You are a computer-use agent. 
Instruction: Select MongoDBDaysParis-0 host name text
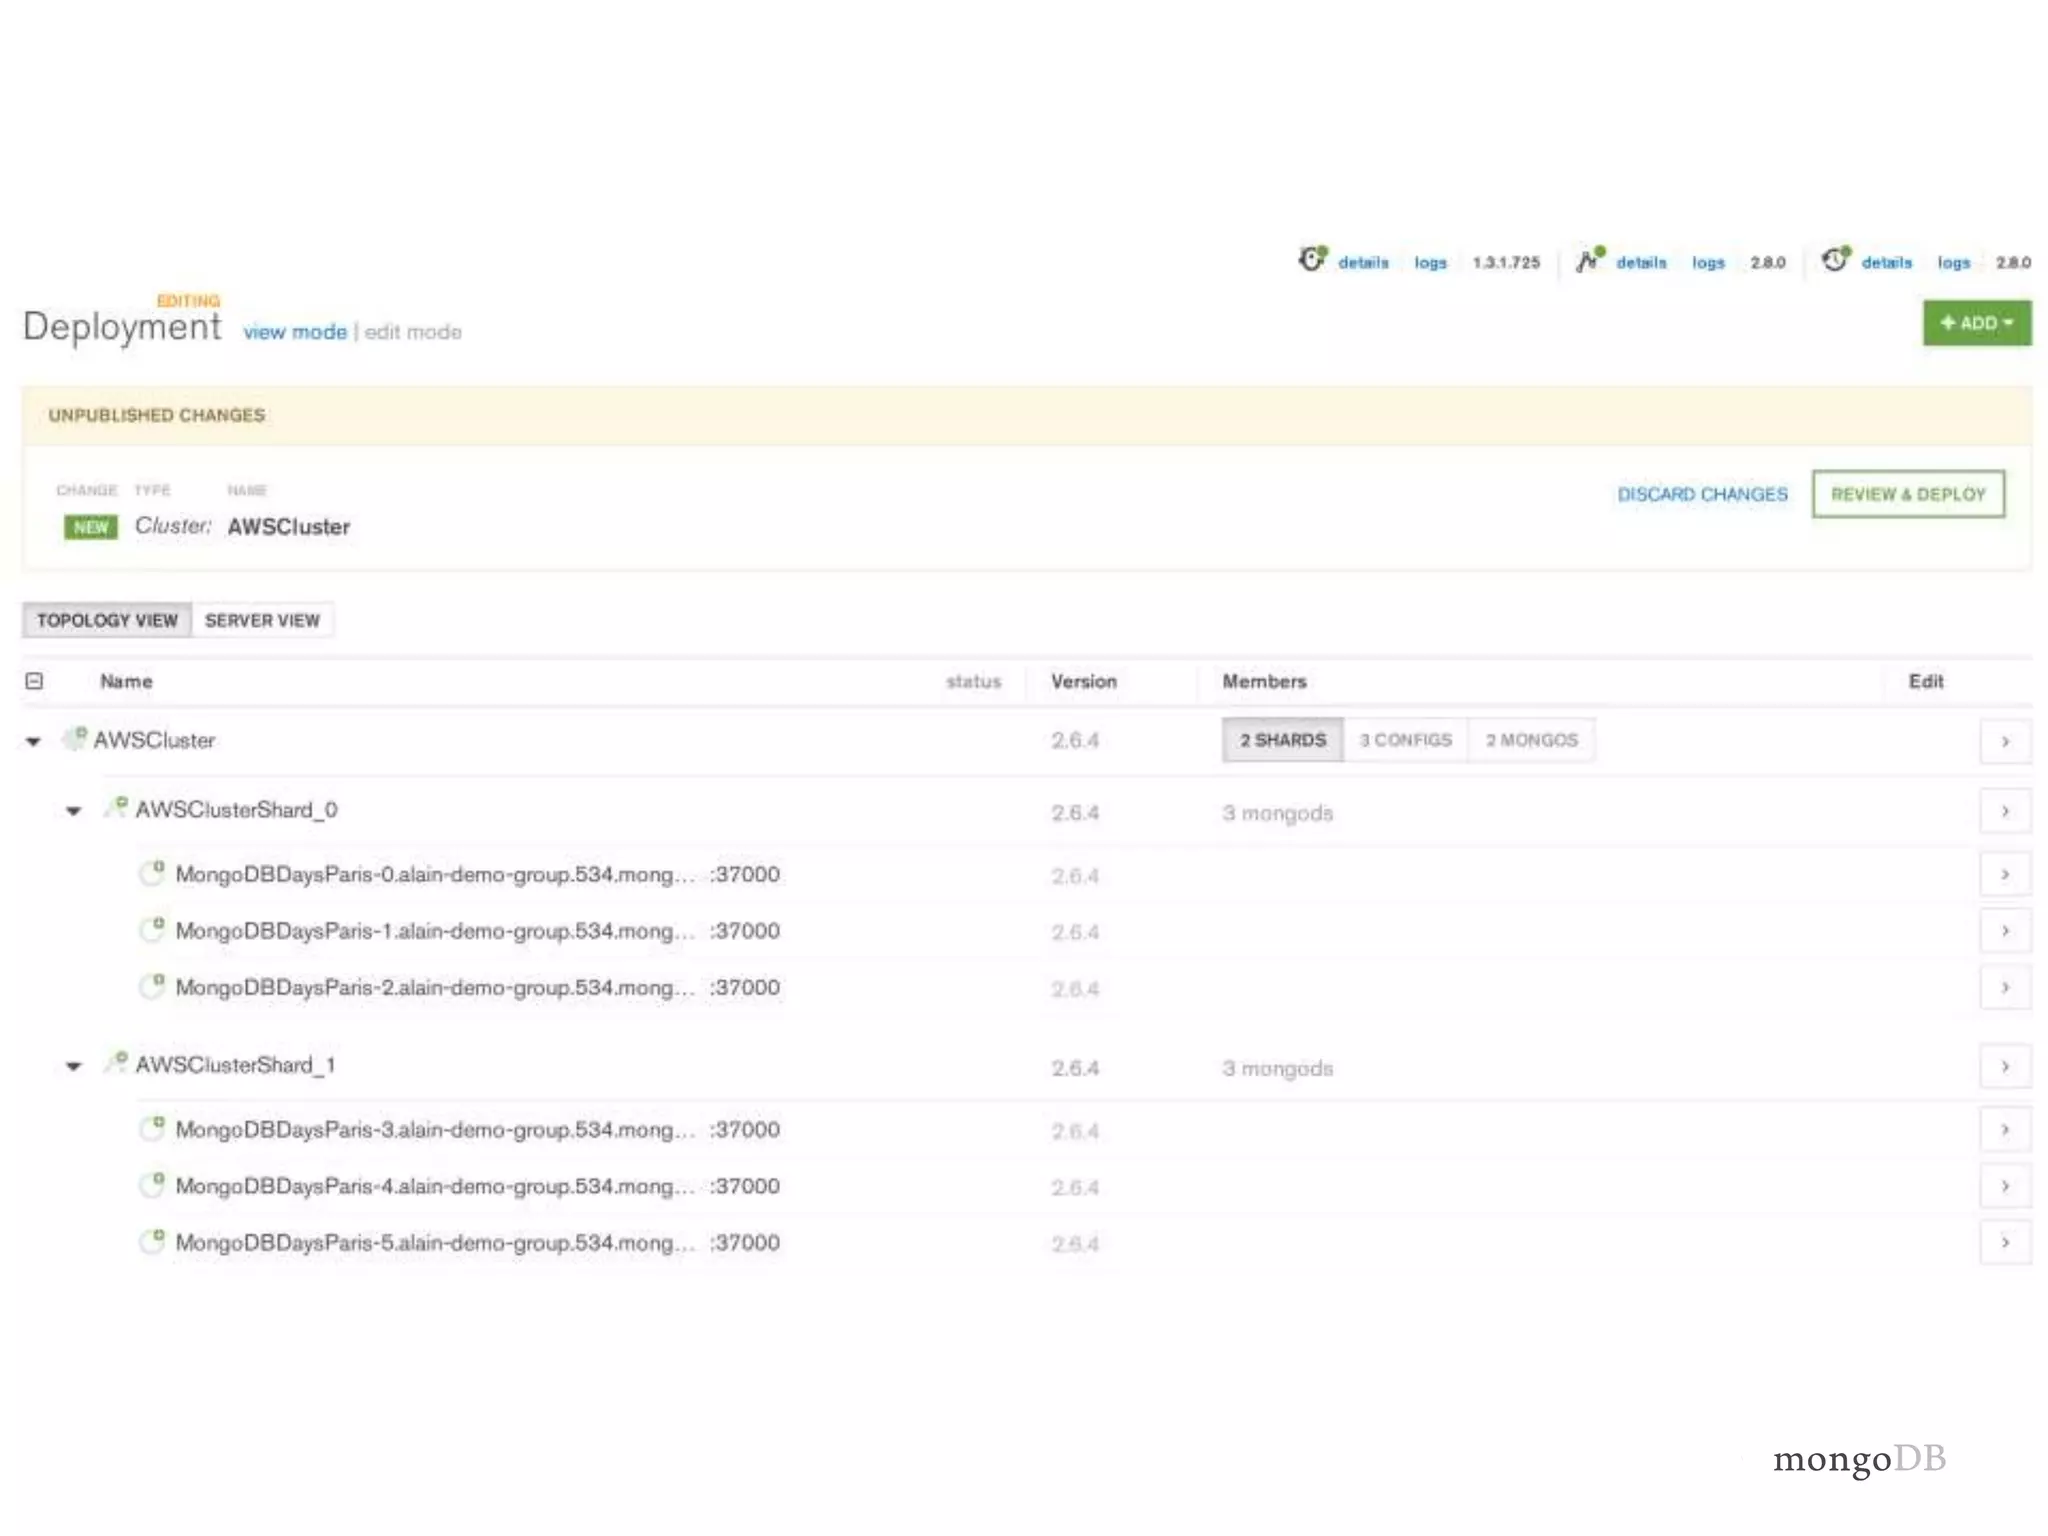pyautogui.click(x=435, y=874)
